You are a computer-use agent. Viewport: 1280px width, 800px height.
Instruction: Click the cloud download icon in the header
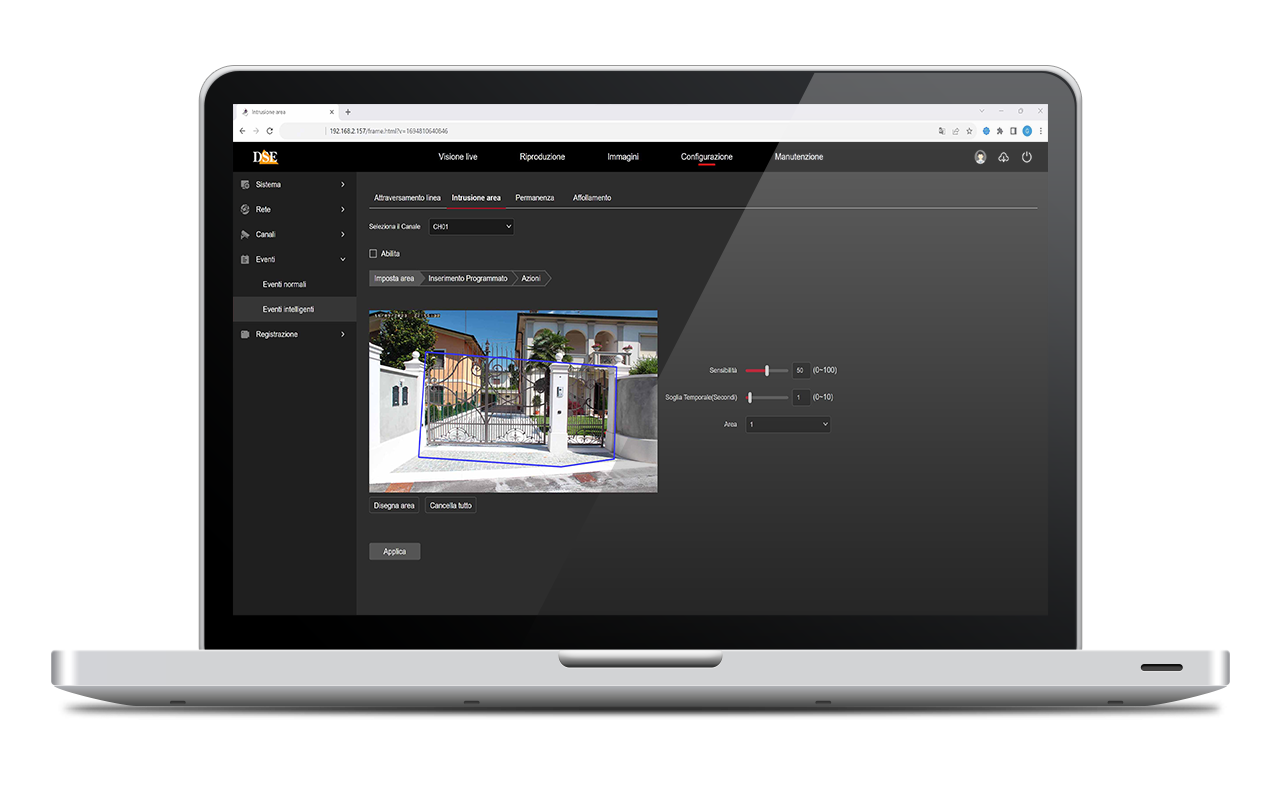tap(1002, 156)
